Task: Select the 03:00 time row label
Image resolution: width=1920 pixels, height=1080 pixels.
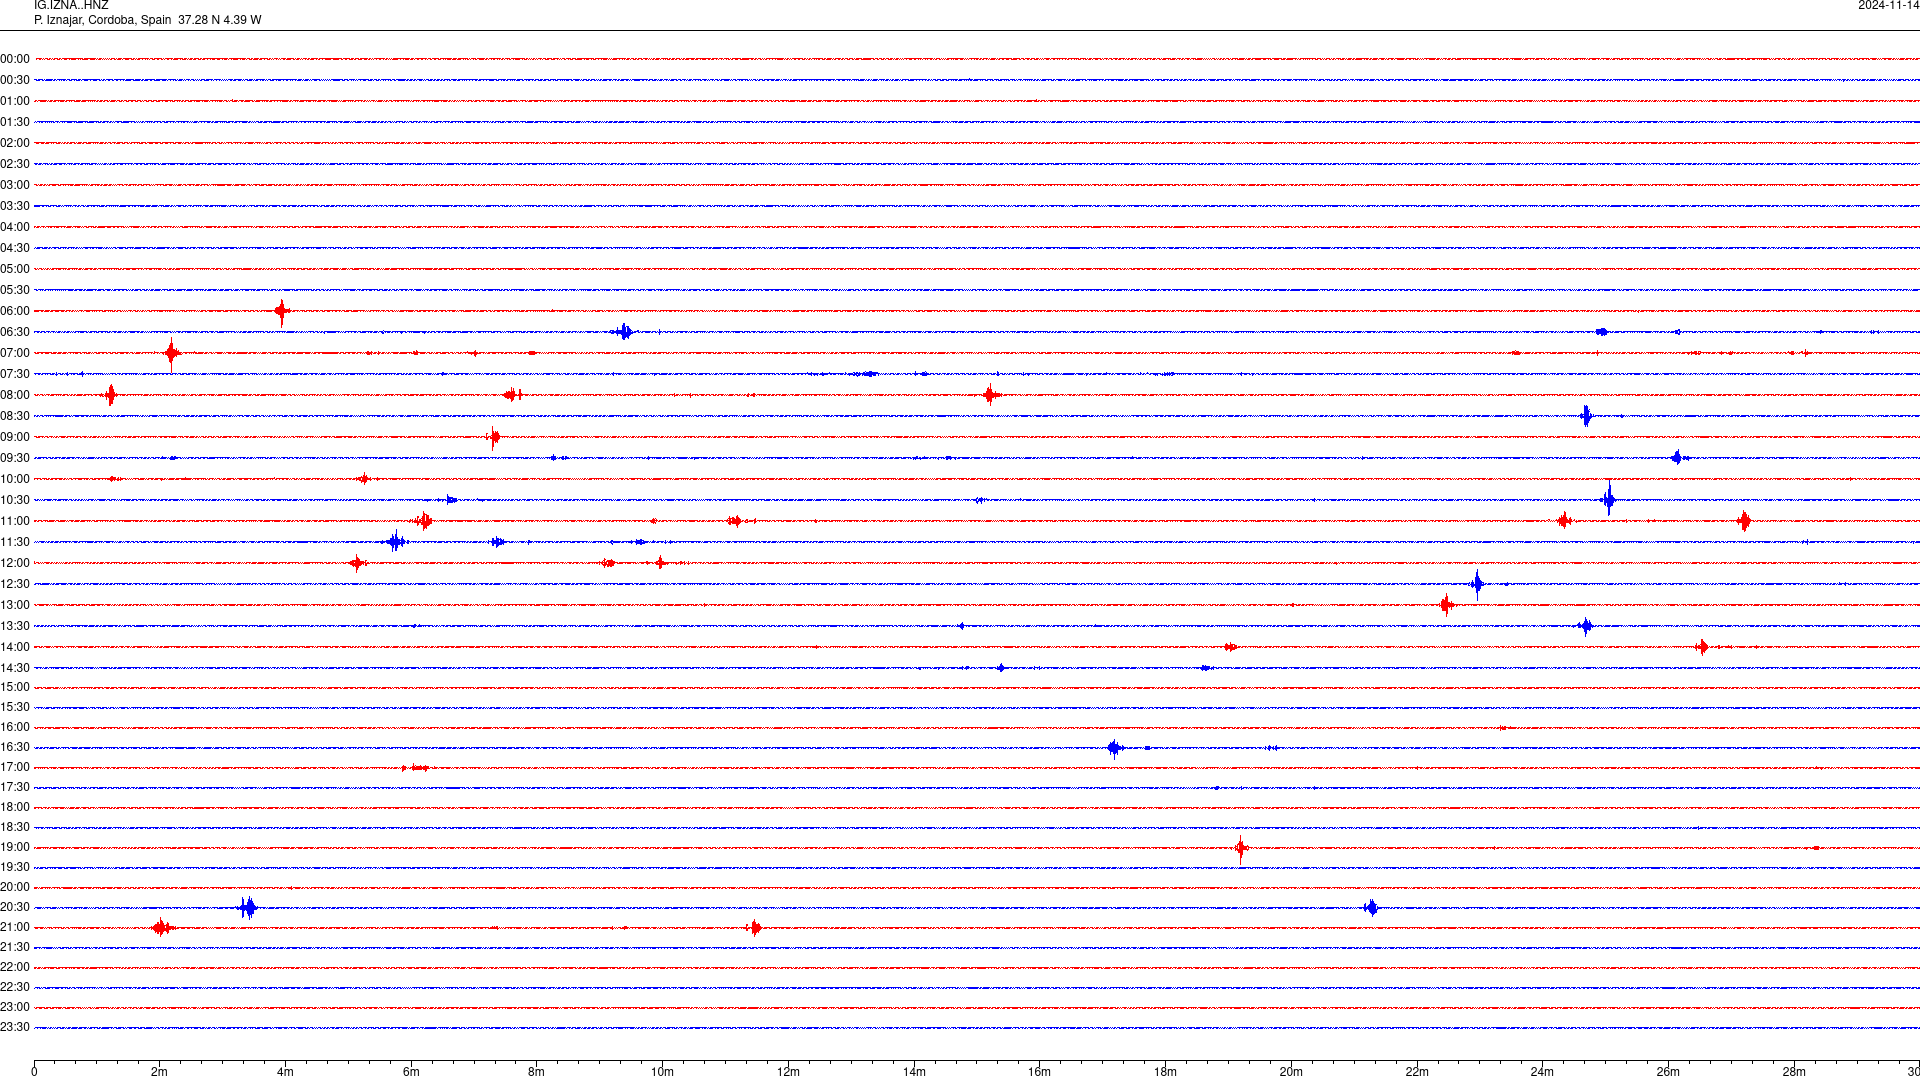Action: point(15,185)
